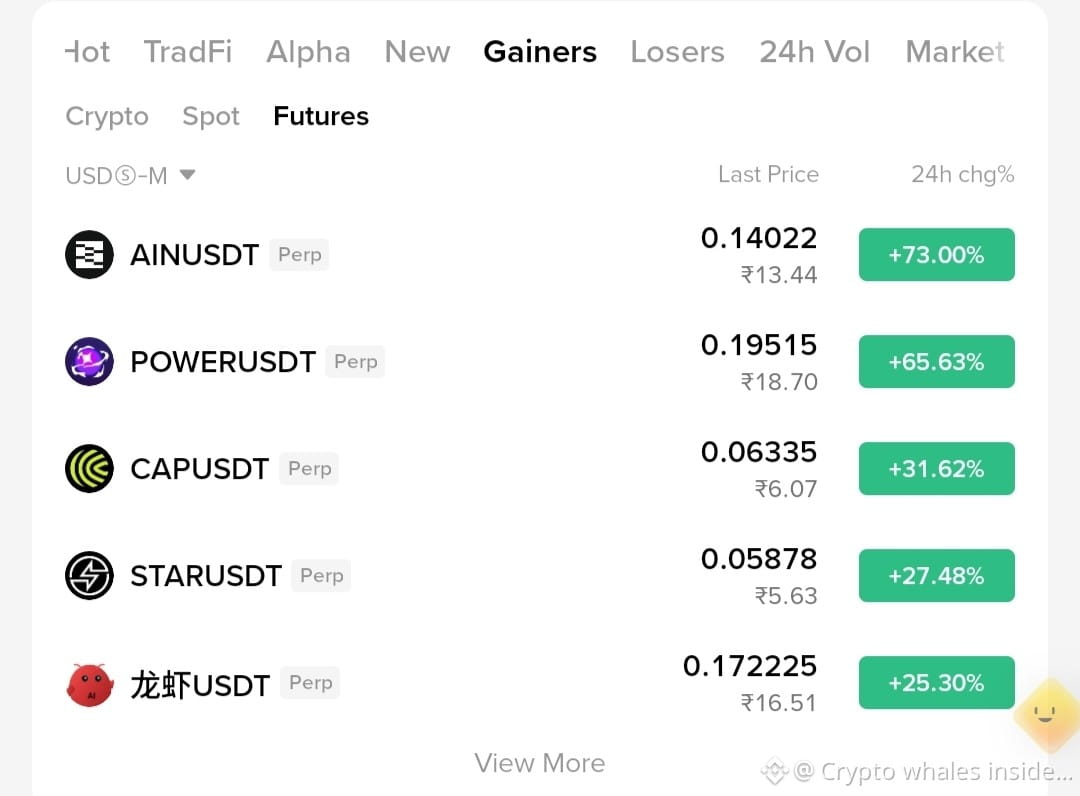1080x796 pixels.
Task: Open the AINUSDT coin icon
Action: (x=89, y=255)
